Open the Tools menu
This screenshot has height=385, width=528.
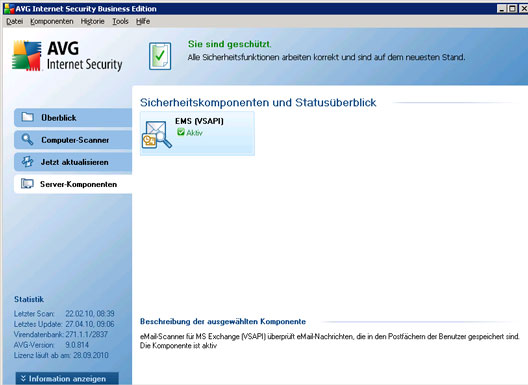coord(120,22)
